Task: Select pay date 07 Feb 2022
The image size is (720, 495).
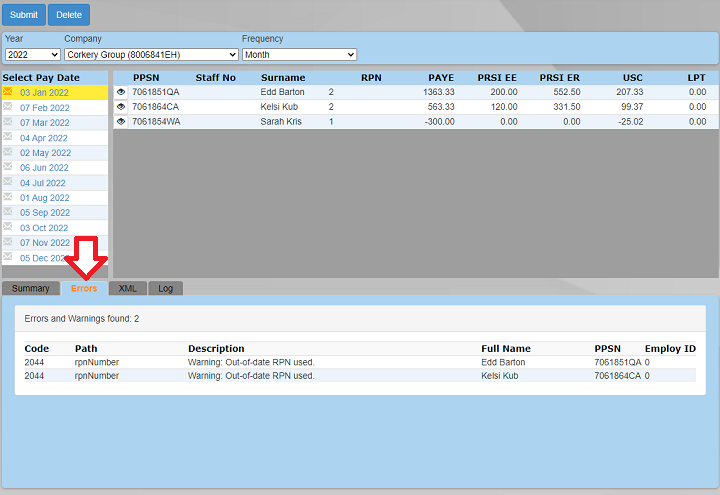Action: pos(45,107)
